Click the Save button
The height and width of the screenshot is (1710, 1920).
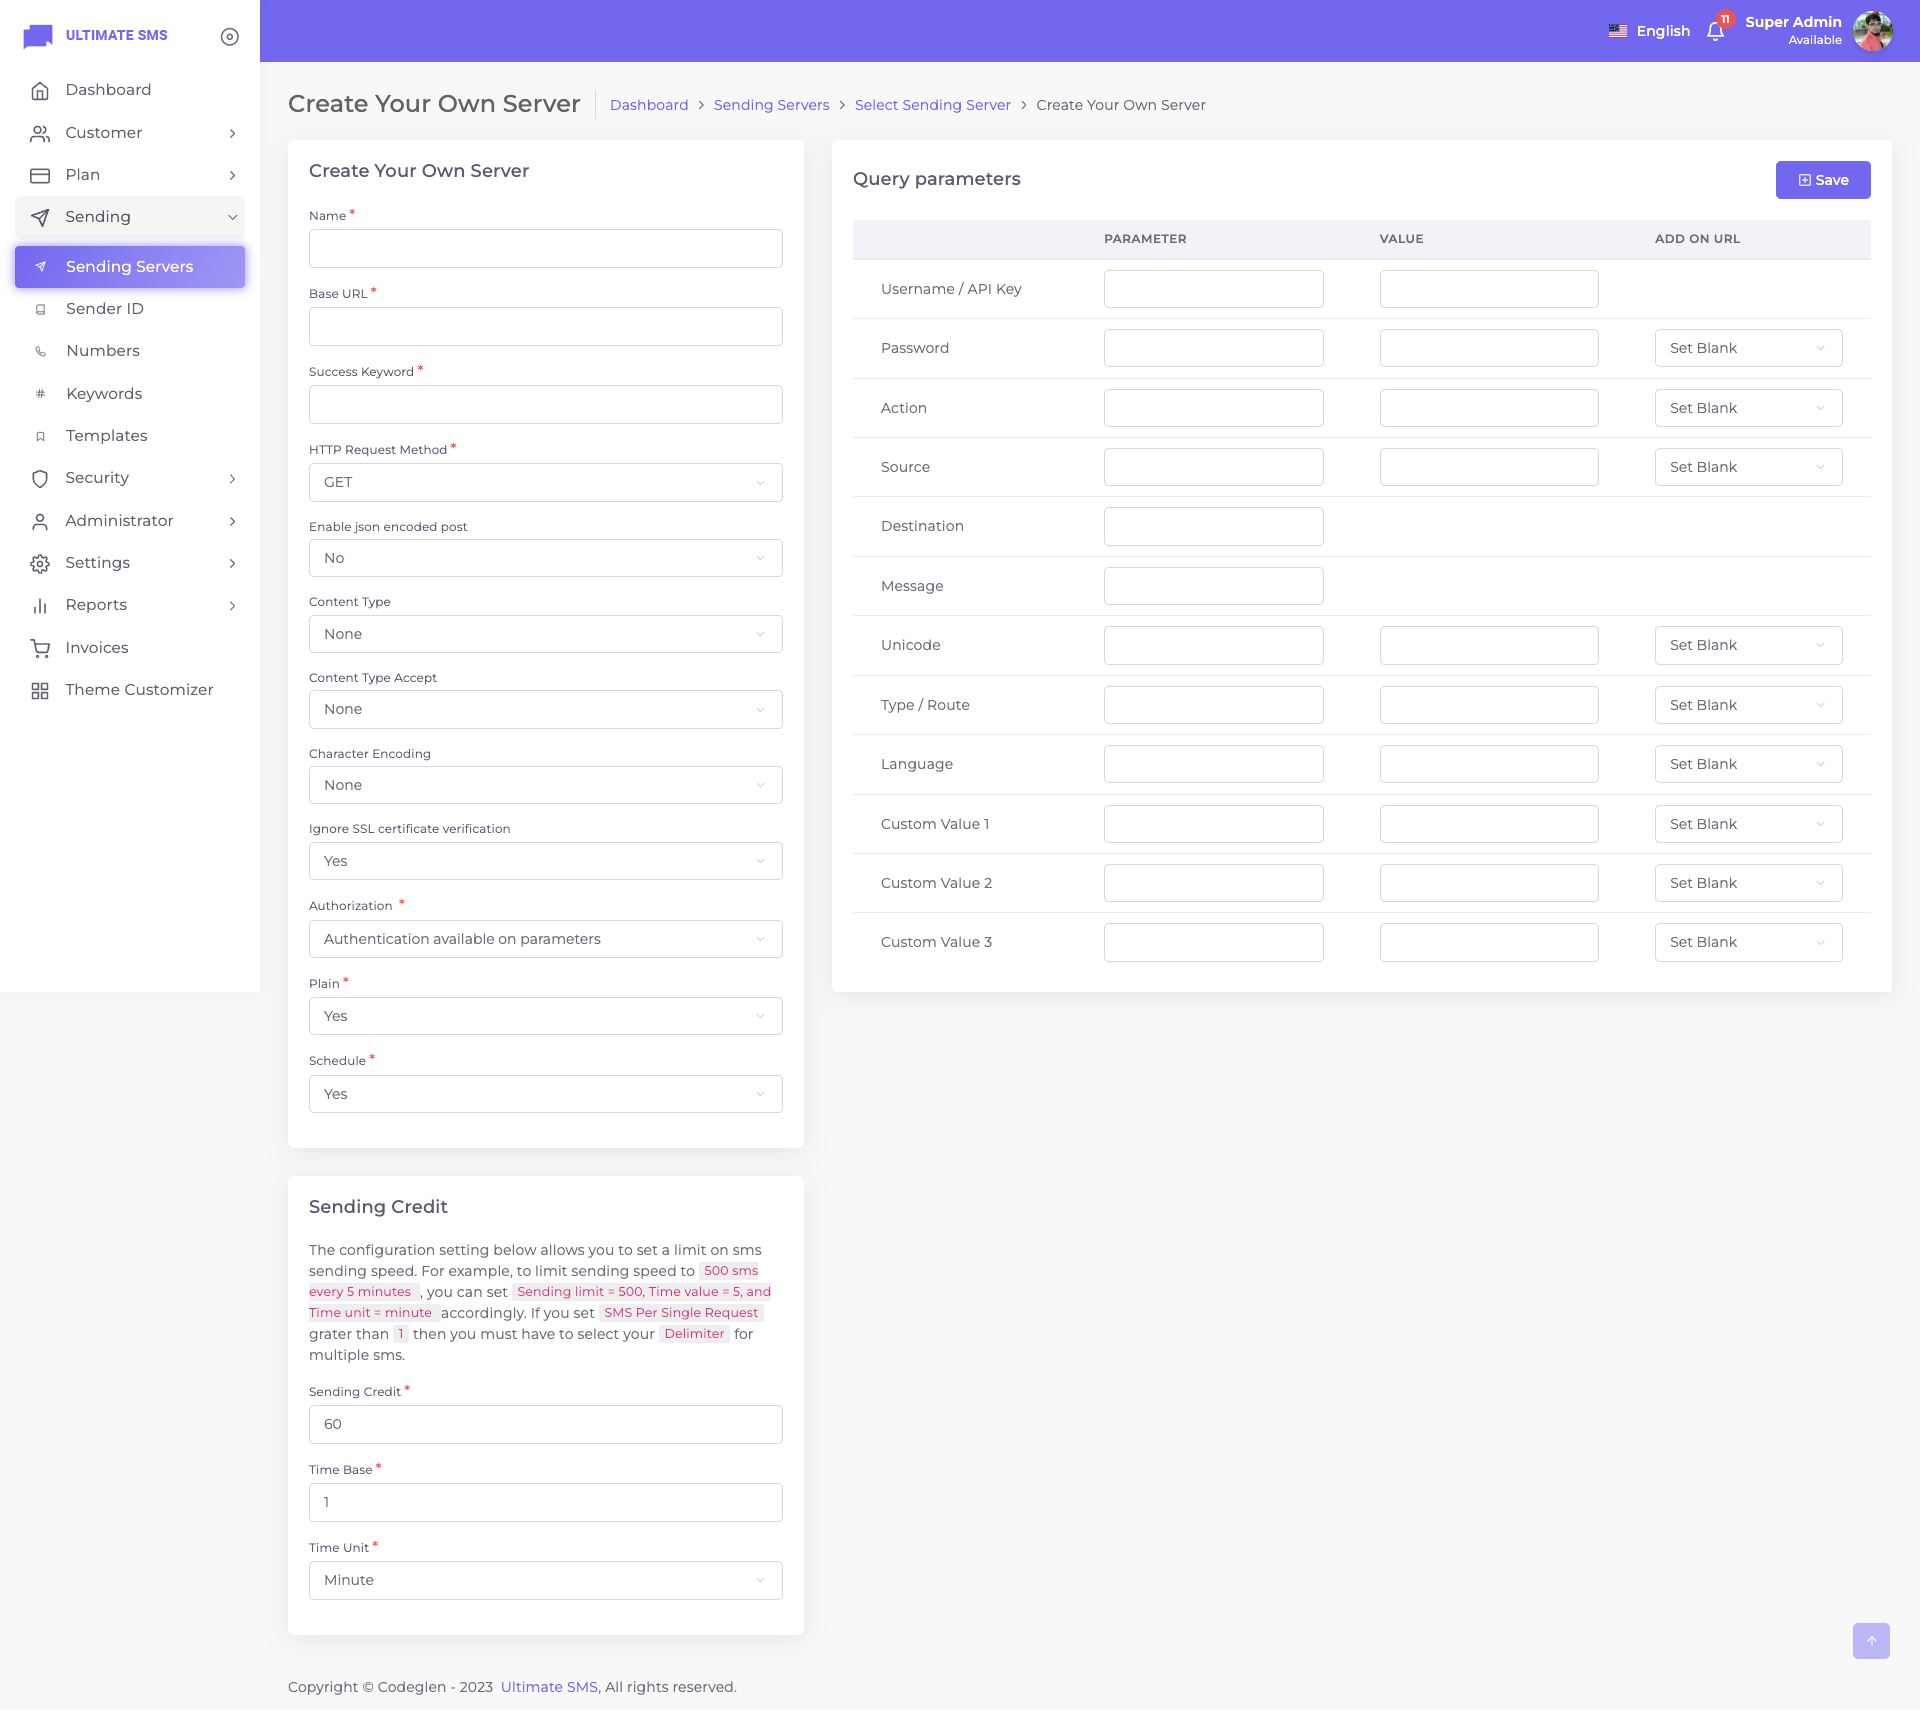(x=1822, y=180)
